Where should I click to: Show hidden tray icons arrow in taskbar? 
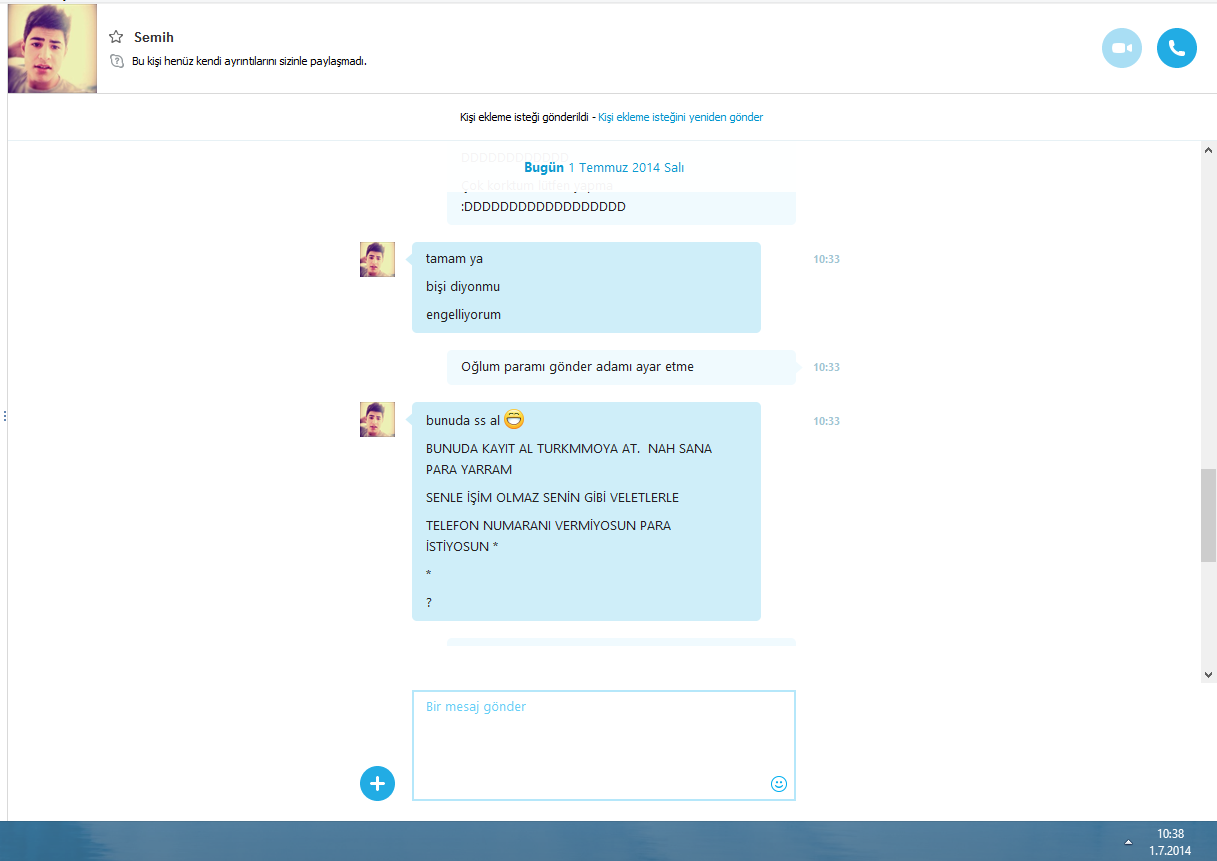[1128, 842]
